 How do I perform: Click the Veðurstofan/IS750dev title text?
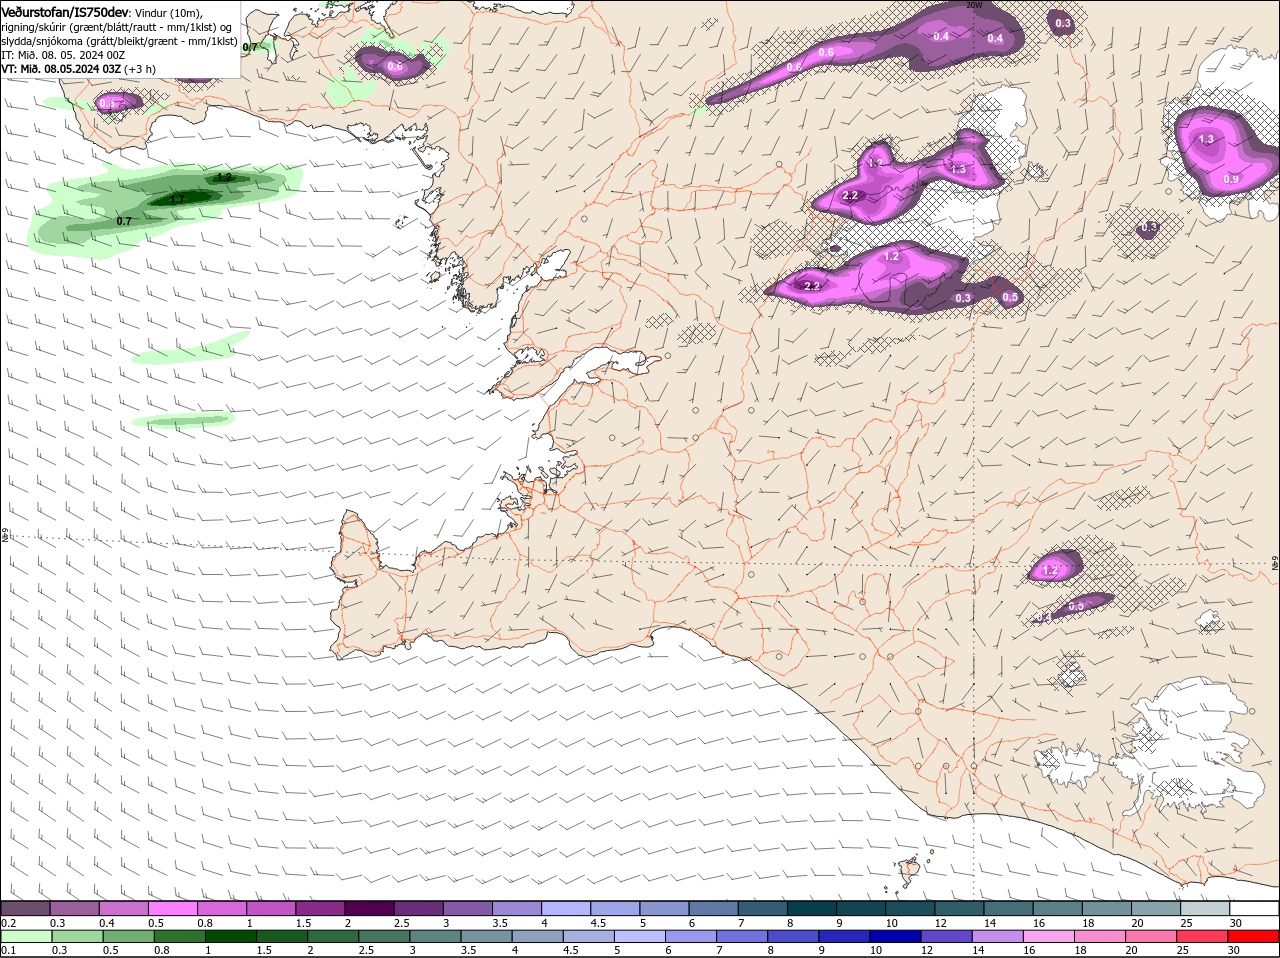(65, 11)
